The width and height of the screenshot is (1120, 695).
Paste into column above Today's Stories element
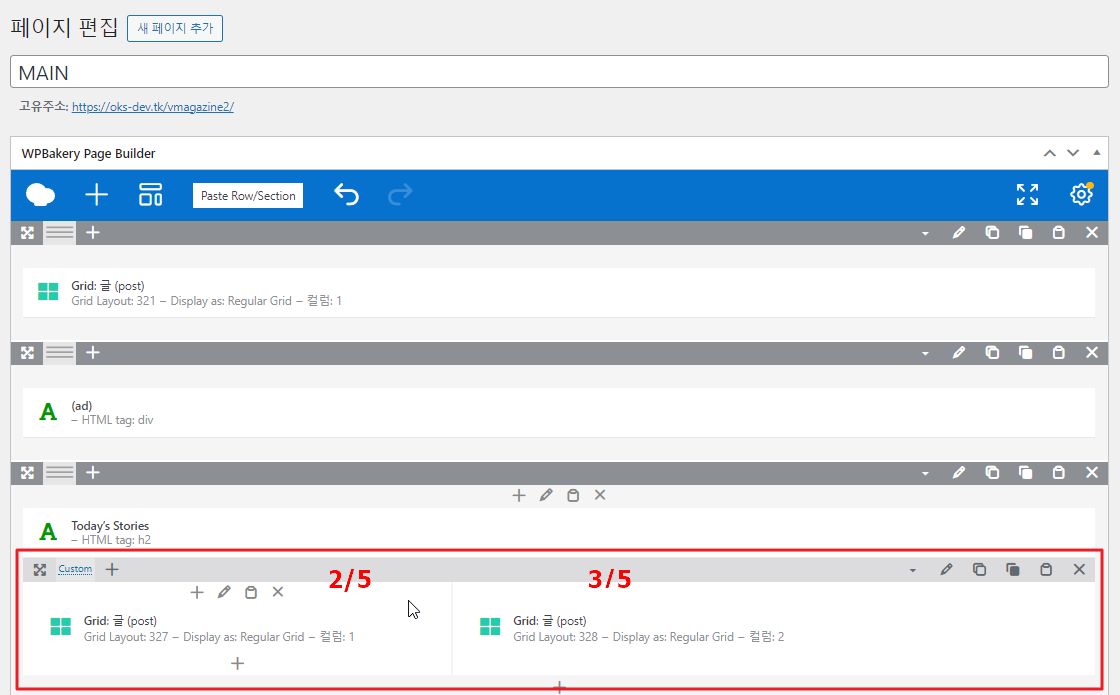coord(573,496)
